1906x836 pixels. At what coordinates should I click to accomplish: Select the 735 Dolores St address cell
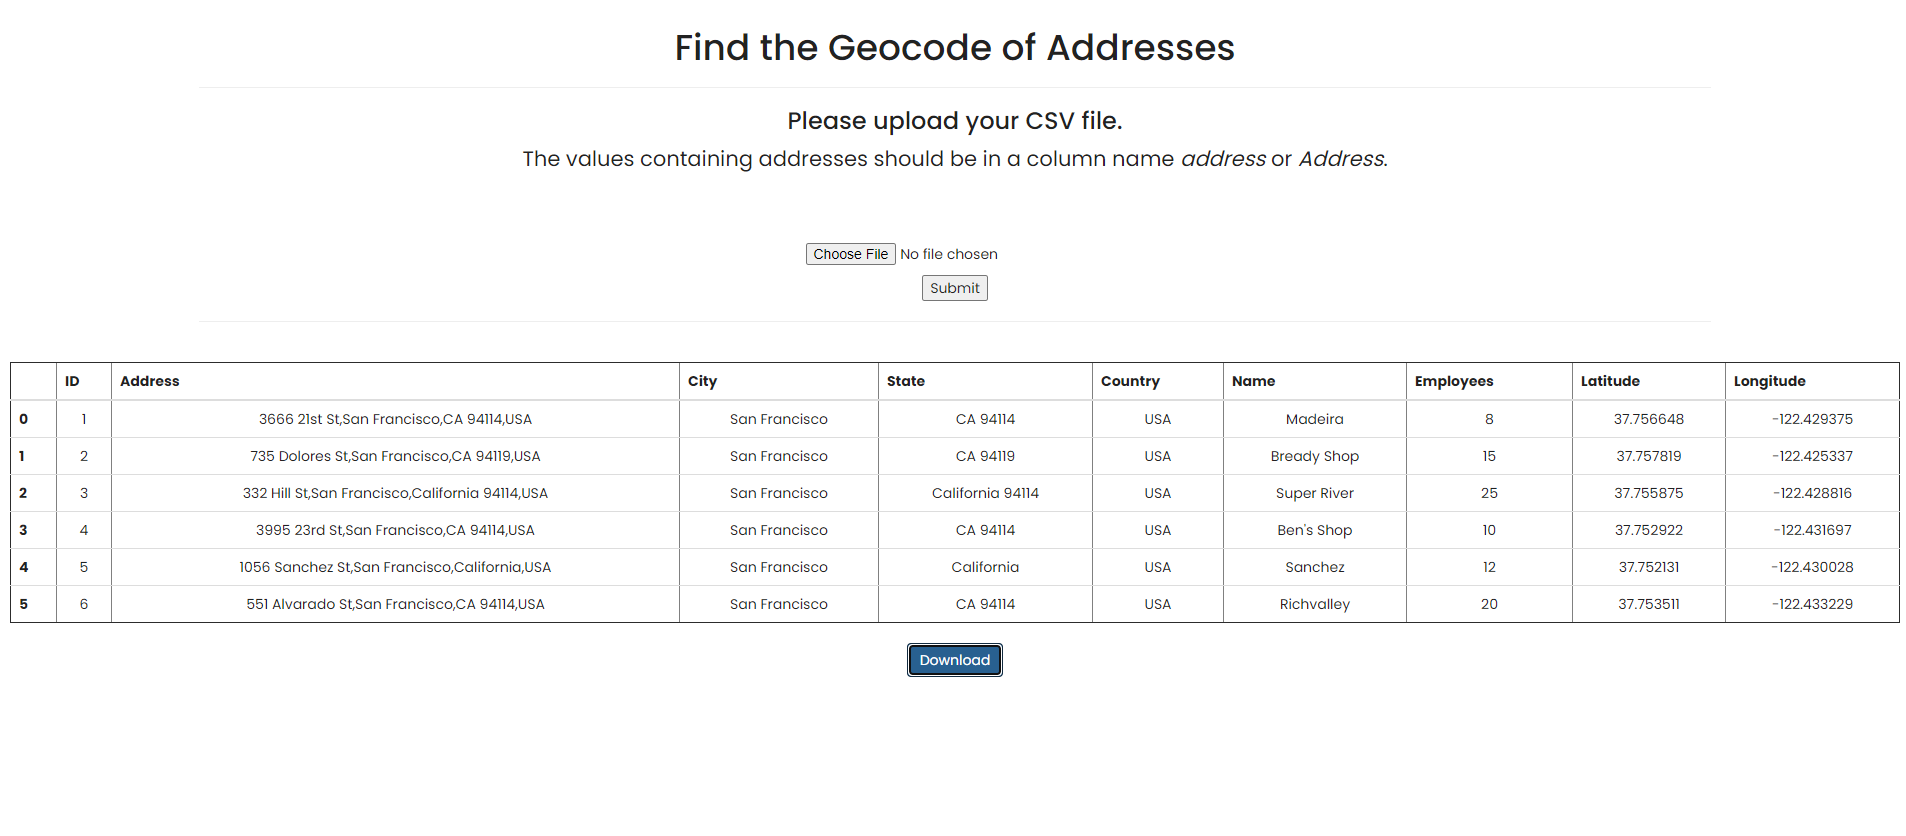[x=397, y=456]
